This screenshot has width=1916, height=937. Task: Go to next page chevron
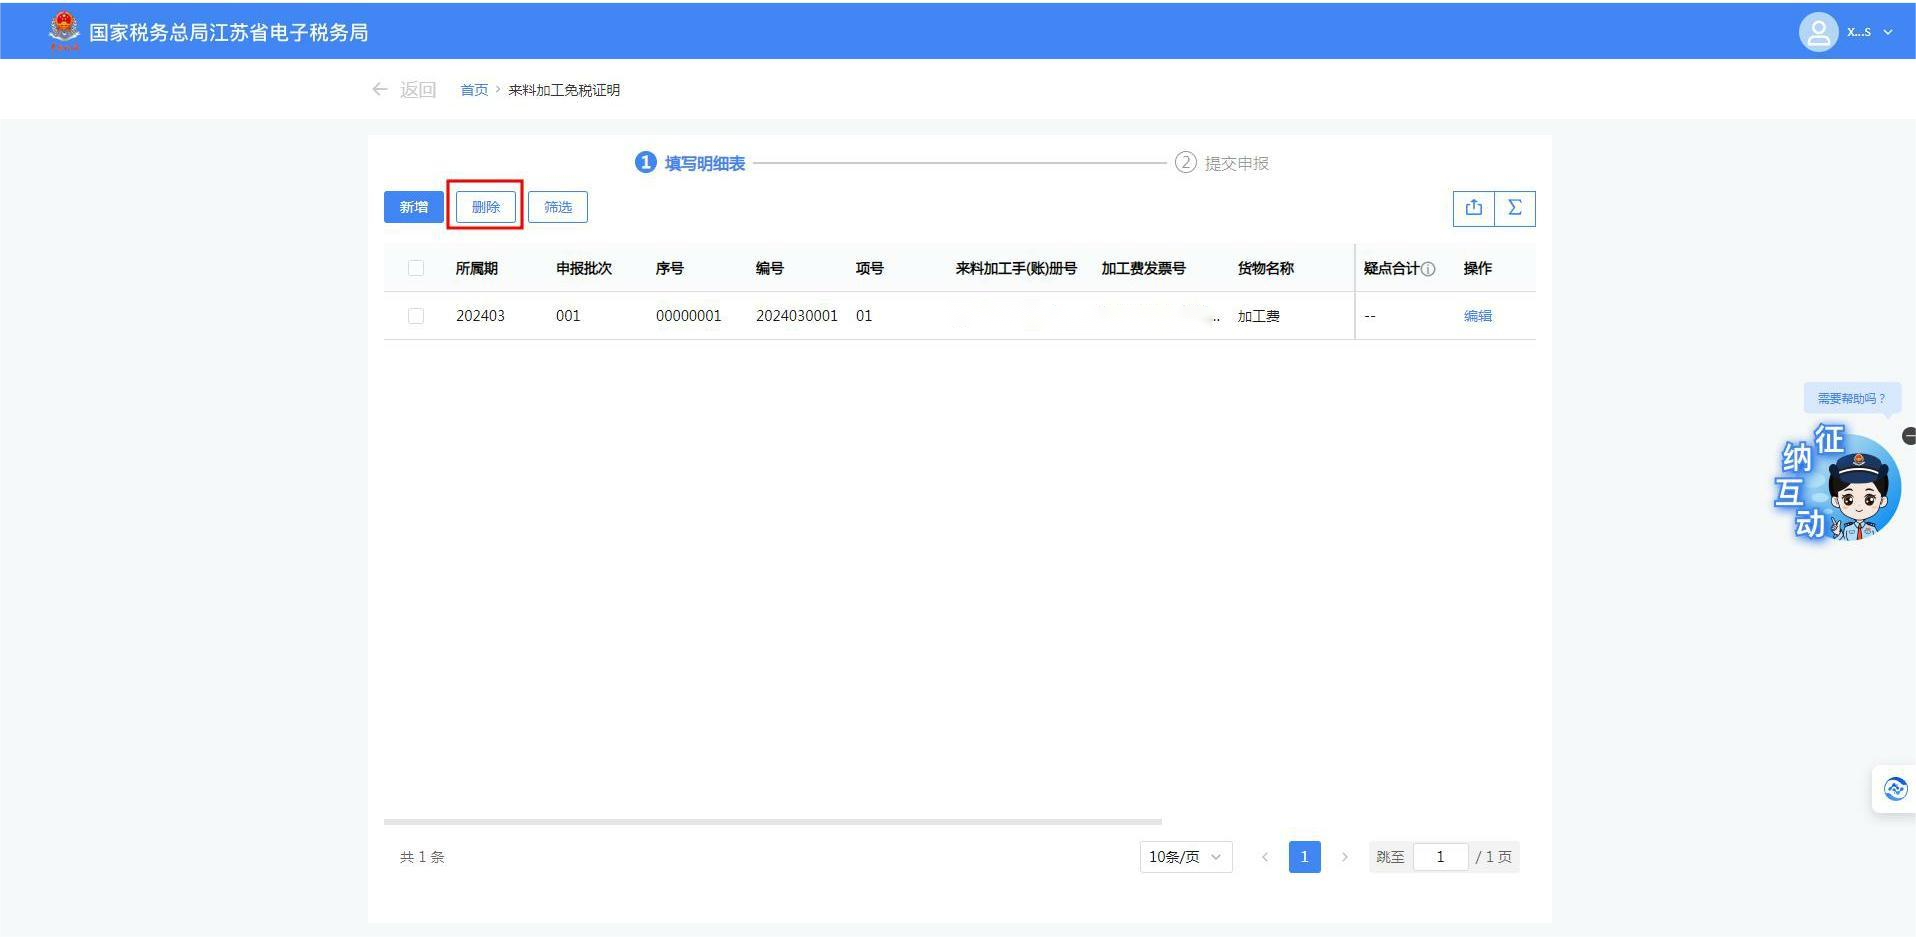point(1344,857)
